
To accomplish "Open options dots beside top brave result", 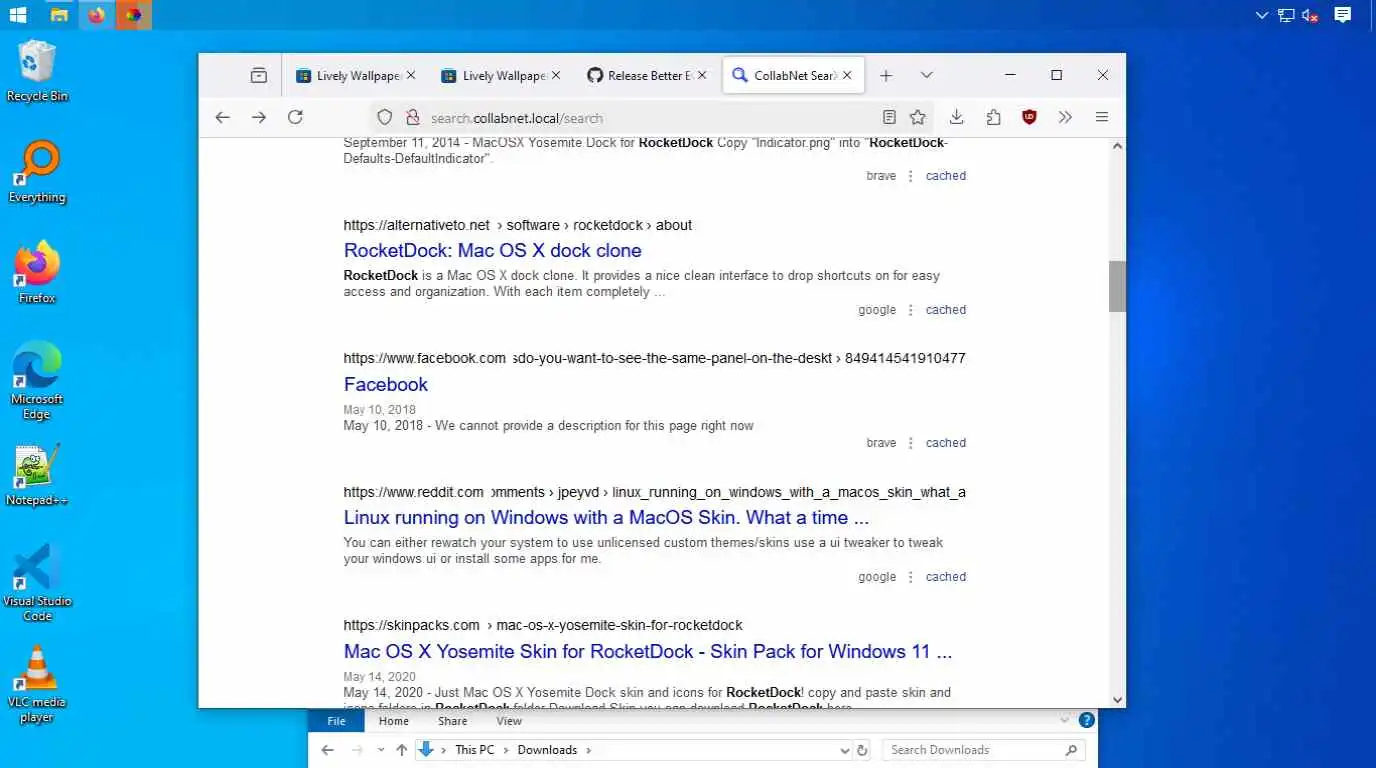I will 910,176.
